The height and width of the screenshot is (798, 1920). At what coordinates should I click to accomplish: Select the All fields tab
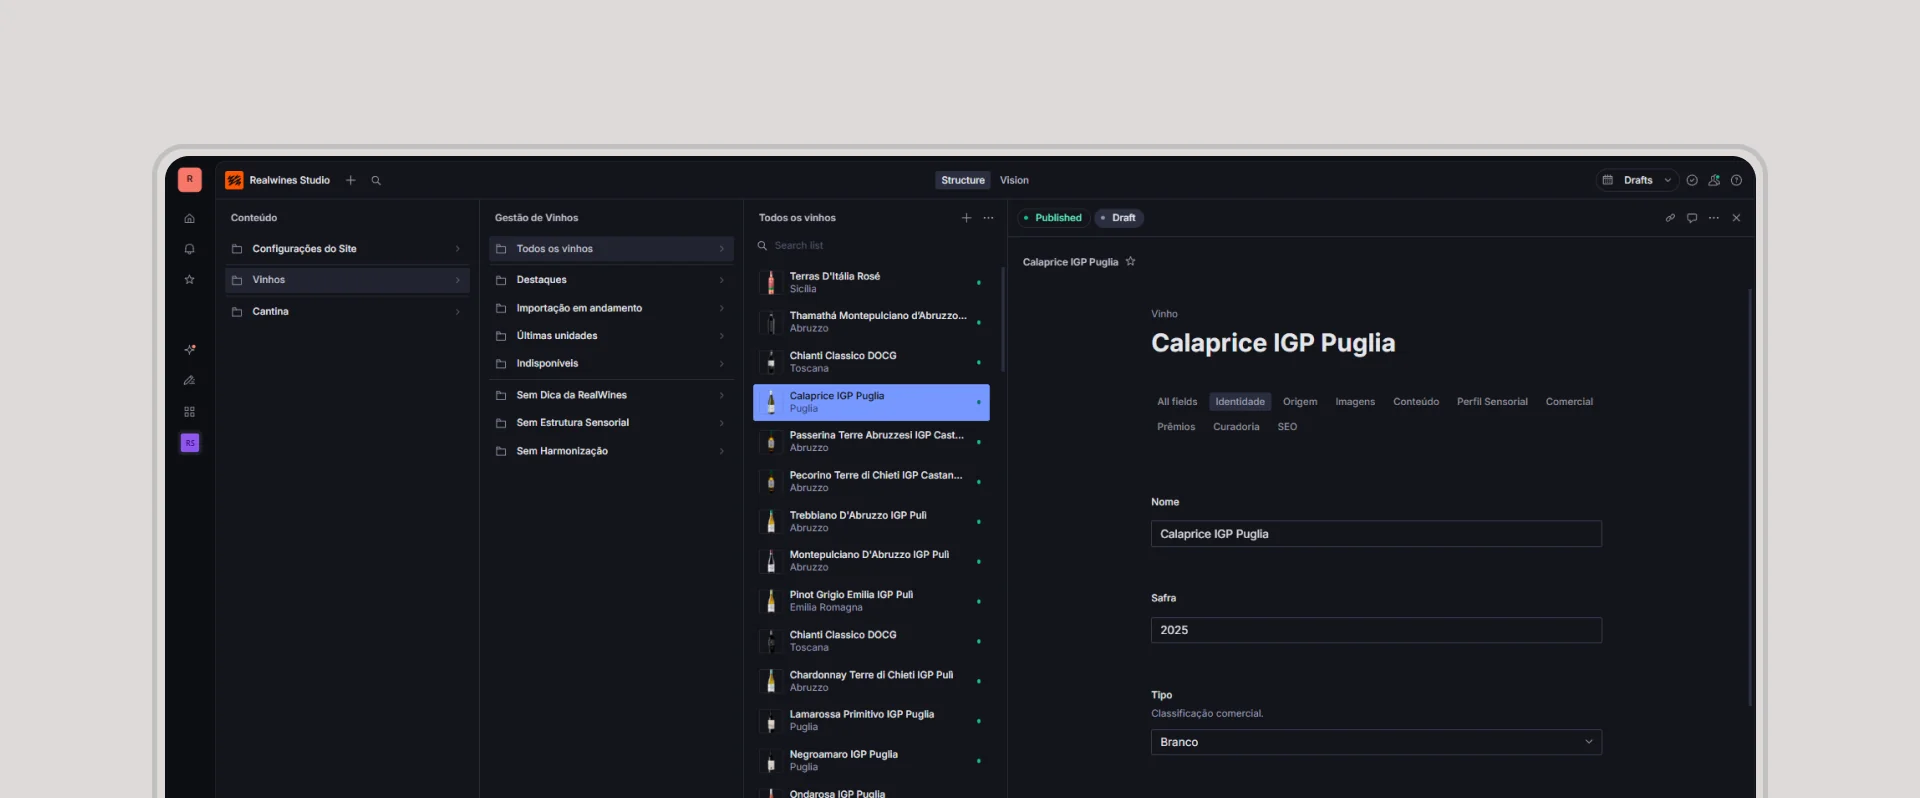[x=1177, y=402]
